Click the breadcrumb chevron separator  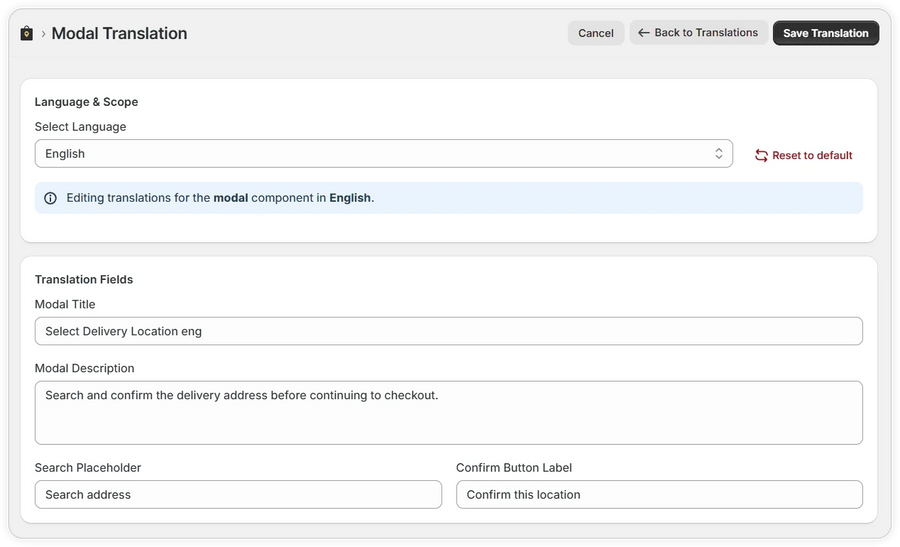pos(43,34)
